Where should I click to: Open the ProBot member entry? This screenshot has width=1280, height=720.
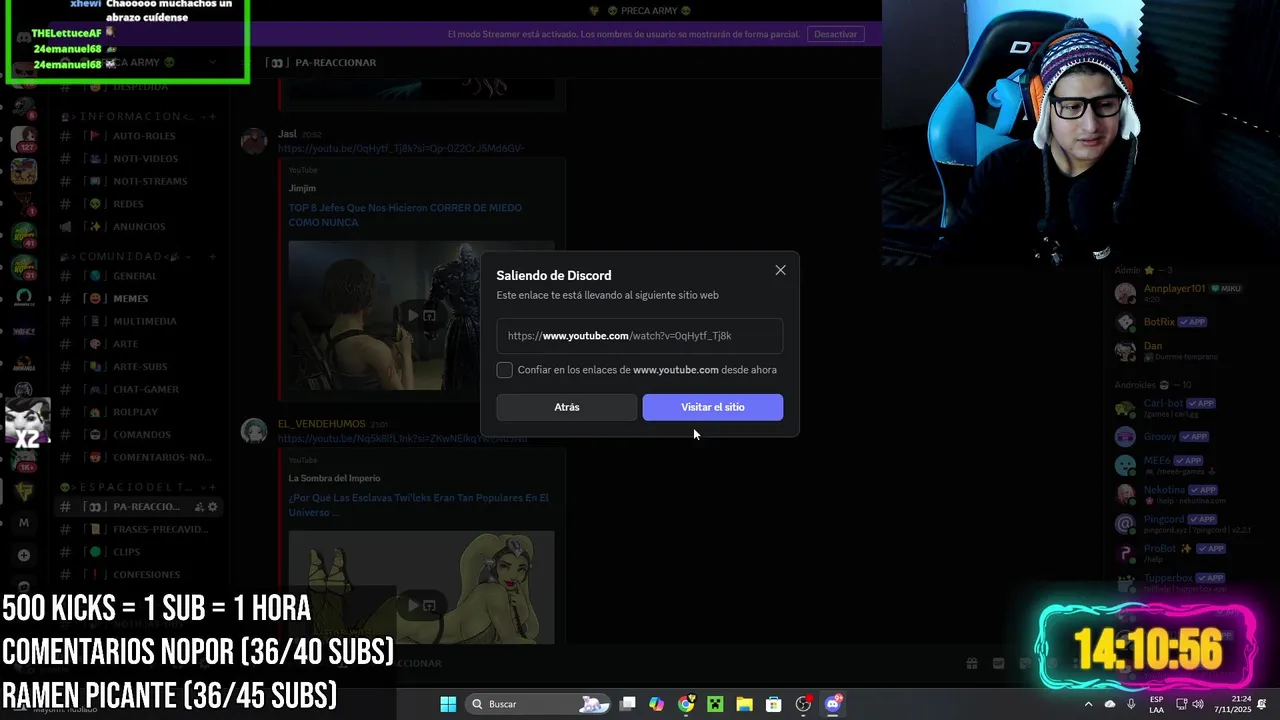(1190, 552)
